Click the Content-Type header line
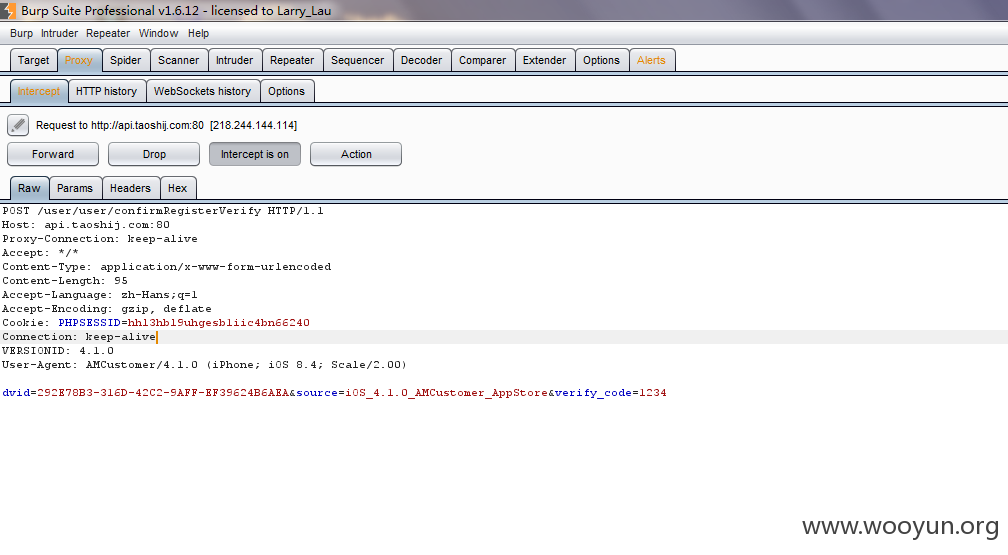1008x555 pixels. (x=166, y=267)
